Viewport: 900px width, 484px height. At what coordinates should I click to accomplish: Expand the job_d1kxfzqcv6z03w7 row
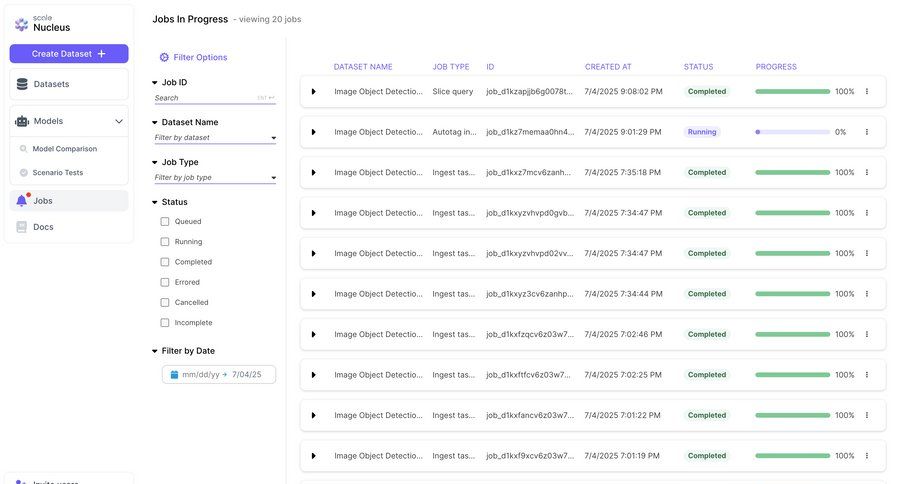click(x=313, y=334)
